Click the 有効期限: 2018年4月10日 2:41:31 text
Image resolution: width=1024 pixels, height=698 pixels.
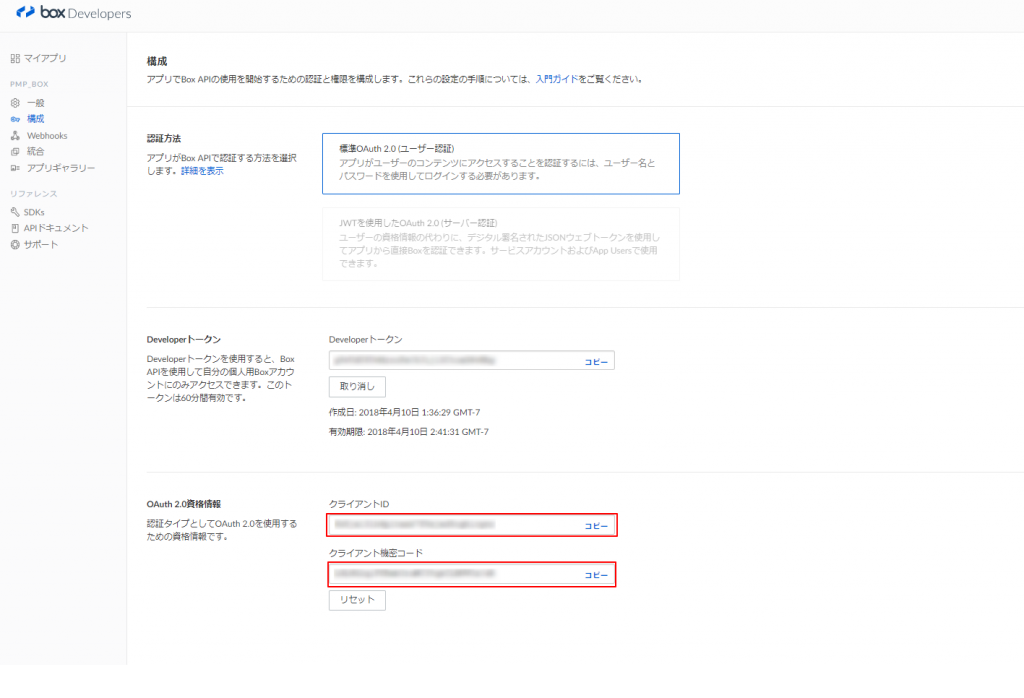point(409,432)
